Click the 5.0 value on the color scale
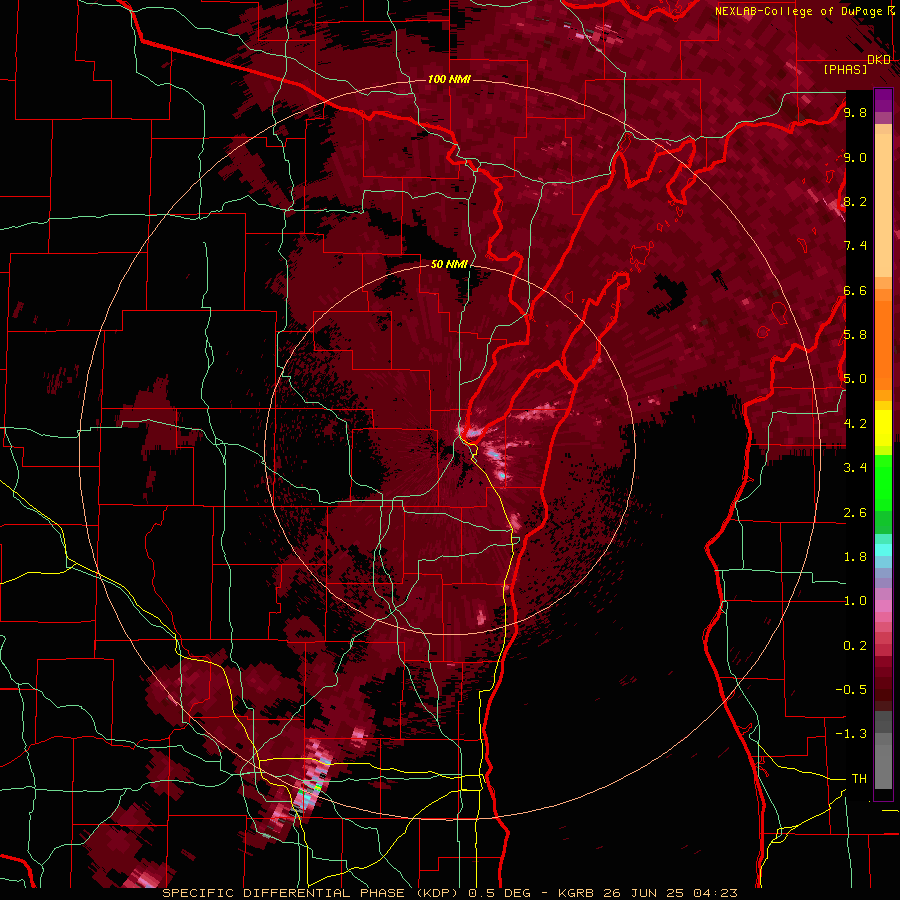This screenshot has width=900, height=900. click(855, 379)
